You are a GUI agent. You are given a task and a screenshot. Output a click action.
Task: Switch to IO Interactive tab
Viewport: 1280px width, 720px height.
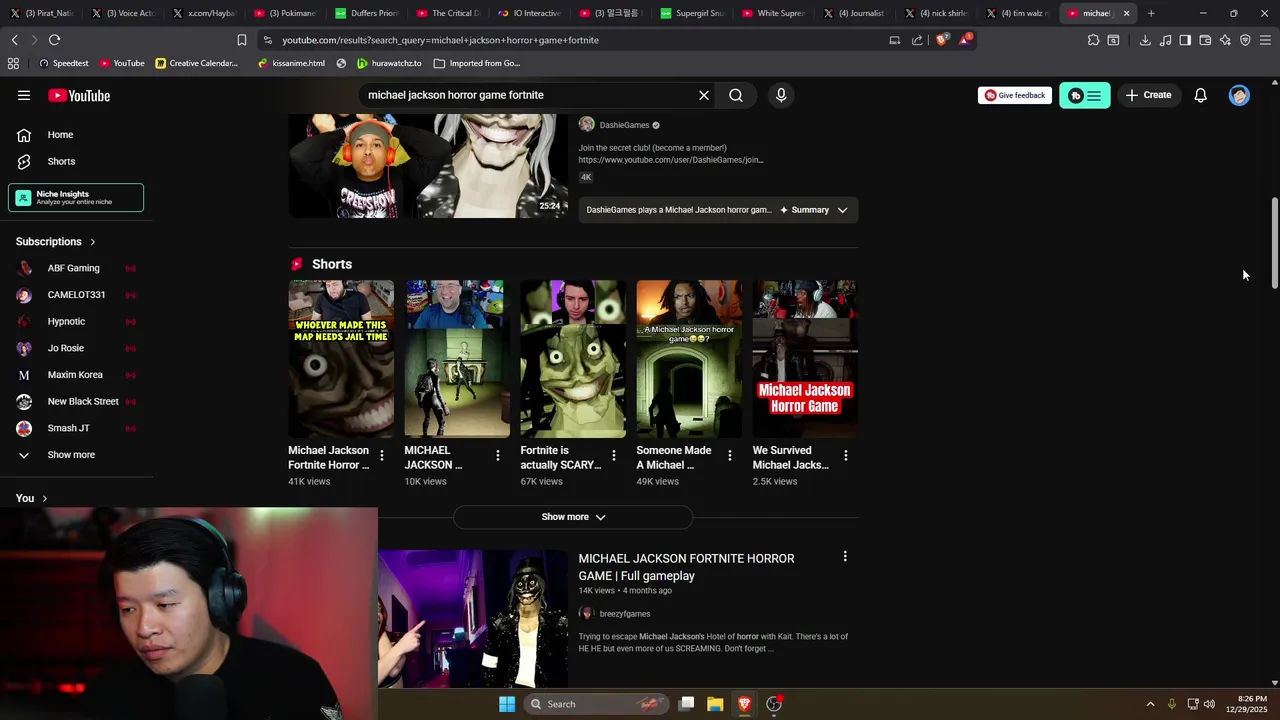530,13
